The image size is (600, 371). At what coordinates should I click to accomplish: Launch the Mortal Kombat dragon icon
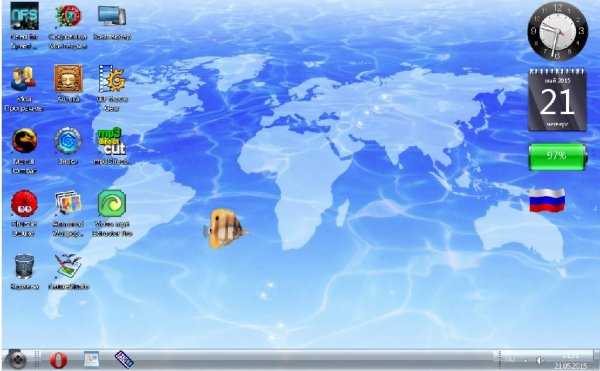[24, 141]
